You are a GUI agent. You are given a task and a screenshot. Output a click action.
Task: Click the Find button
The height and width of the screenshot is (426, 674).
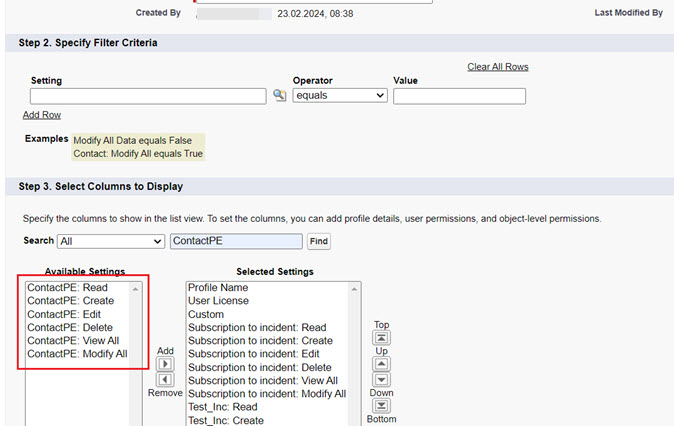[319, 241]
